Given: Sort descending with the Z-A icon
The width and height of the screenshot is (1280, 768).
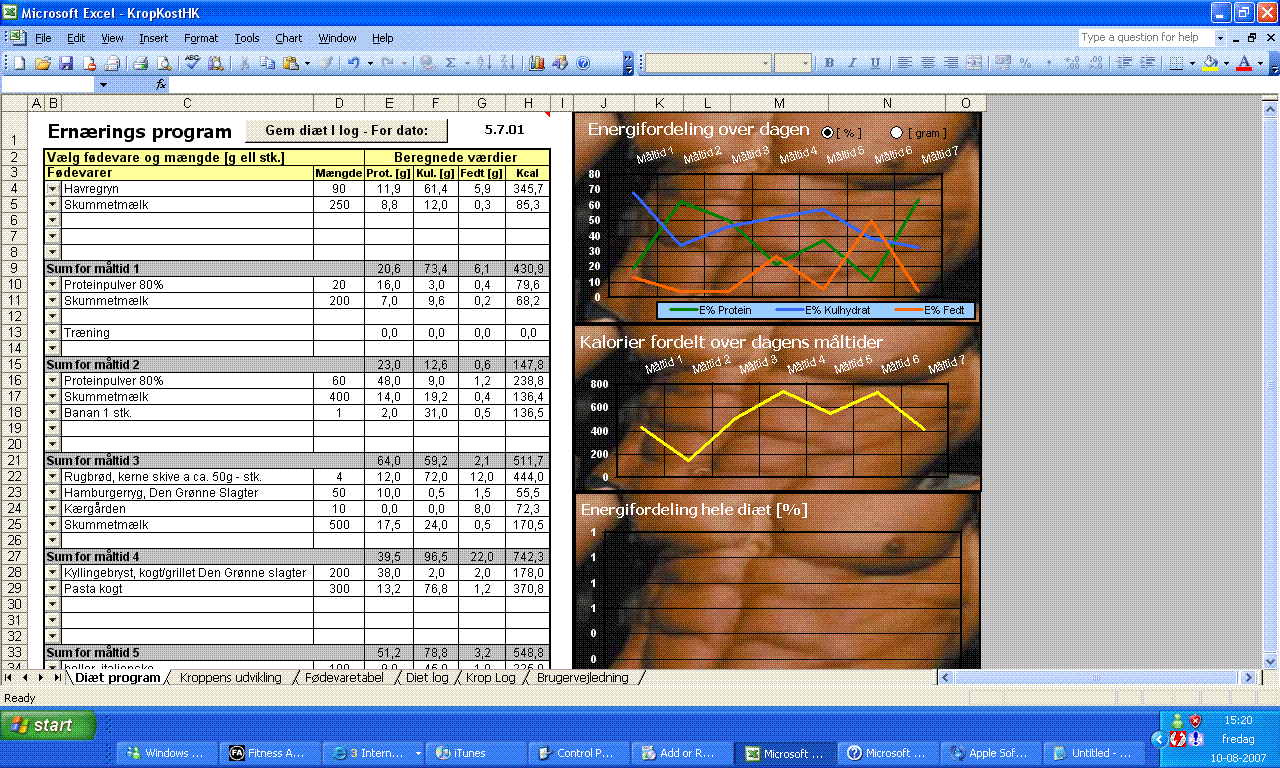Looking at the screenshot, I should (507, 63).
